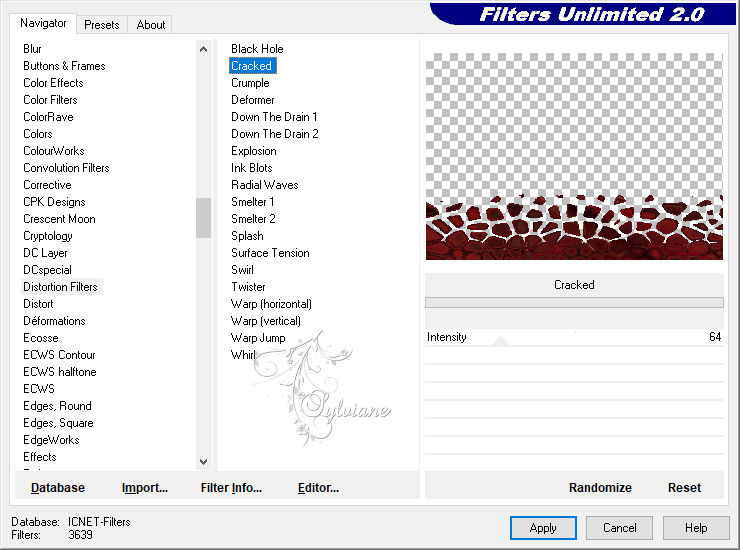740x550 pixels.
Task: Select Buttons & Frames category
Action: coord(64,66)
